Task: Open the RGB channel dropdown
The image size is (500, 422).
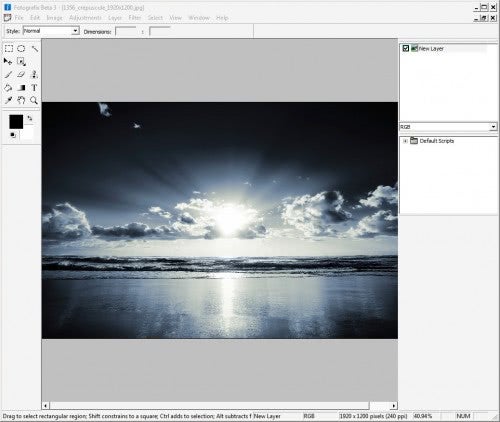Action: (x=448, y=127)
